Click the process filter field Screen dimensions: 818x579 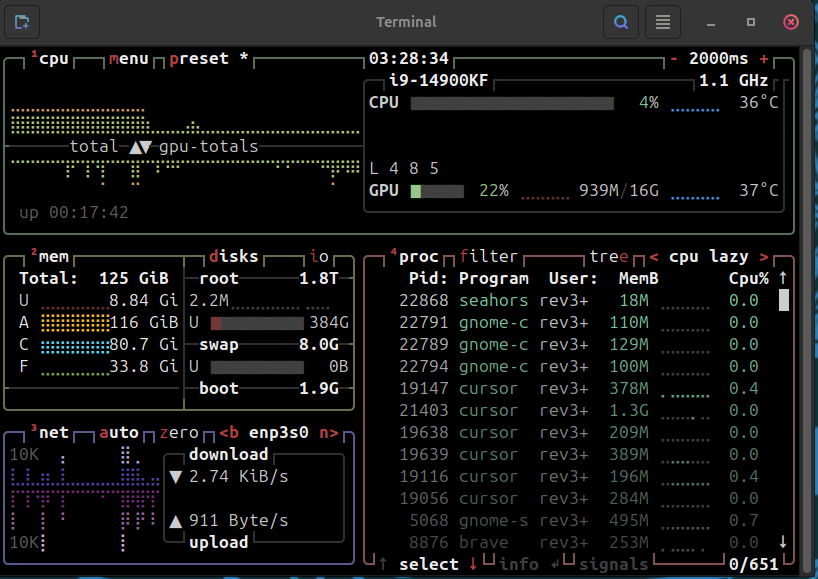489,257
